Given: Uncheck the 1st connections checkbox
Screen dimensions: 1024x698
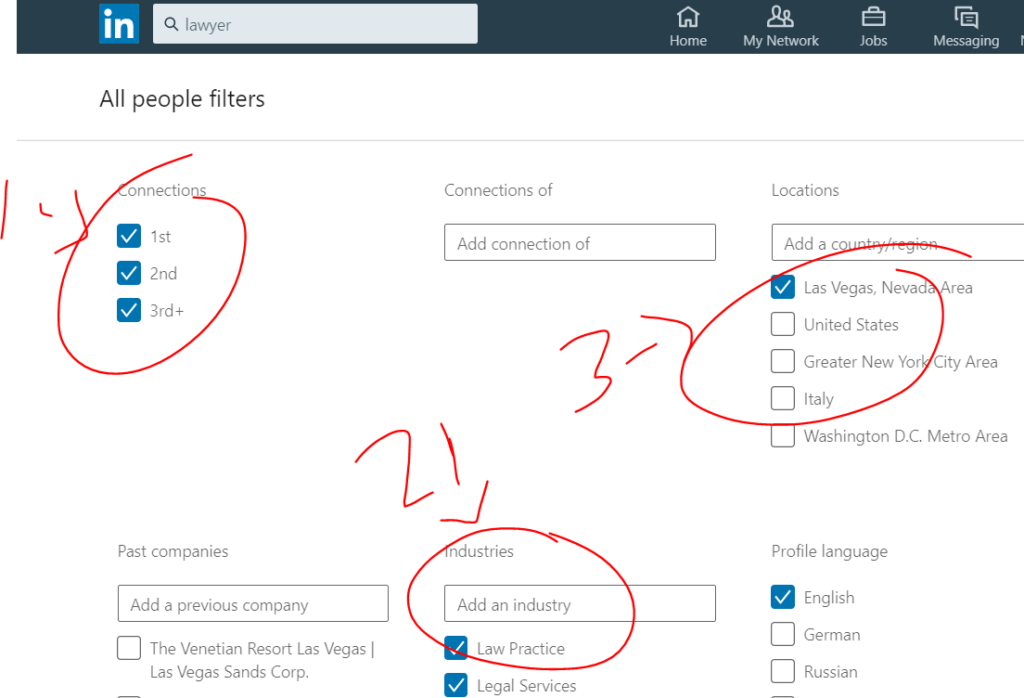Looking at the screenshot, I should (129, 236).
